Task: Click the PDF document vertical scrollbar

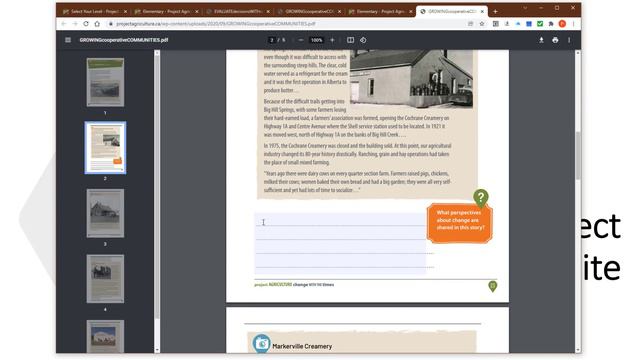Action: (x=578, y=155)
